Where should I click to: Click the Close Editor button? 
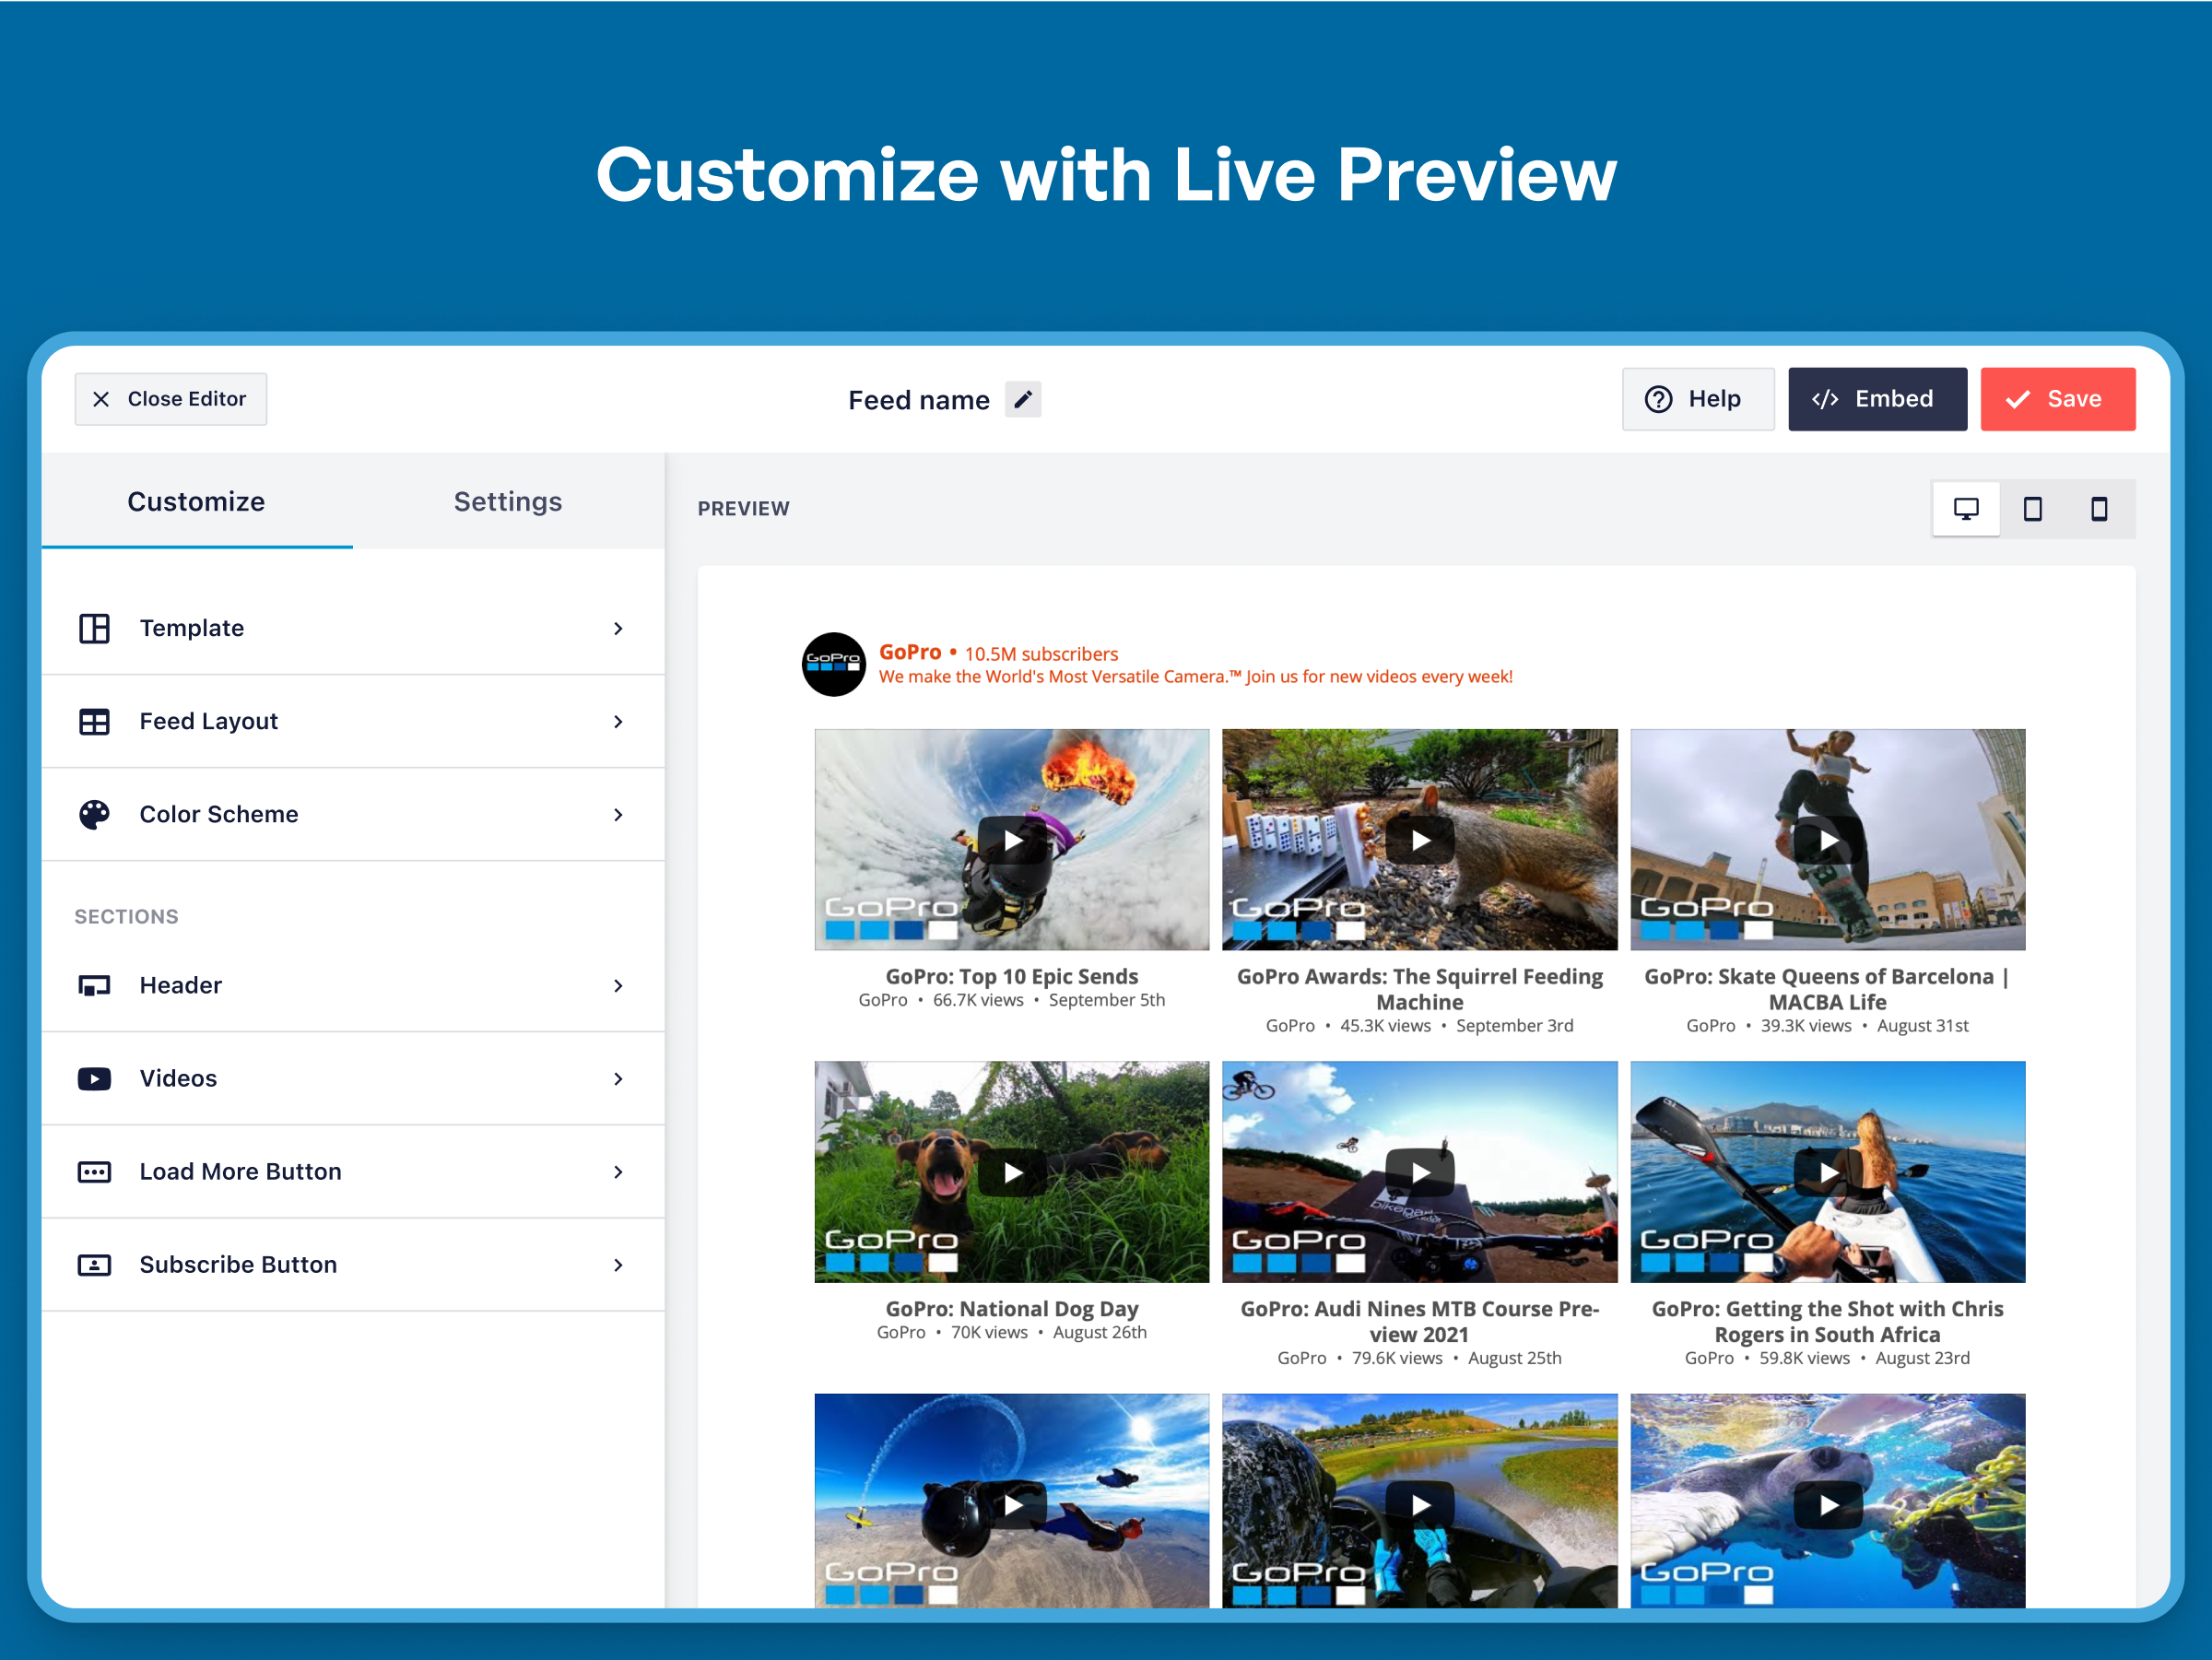tap(171, 399)
